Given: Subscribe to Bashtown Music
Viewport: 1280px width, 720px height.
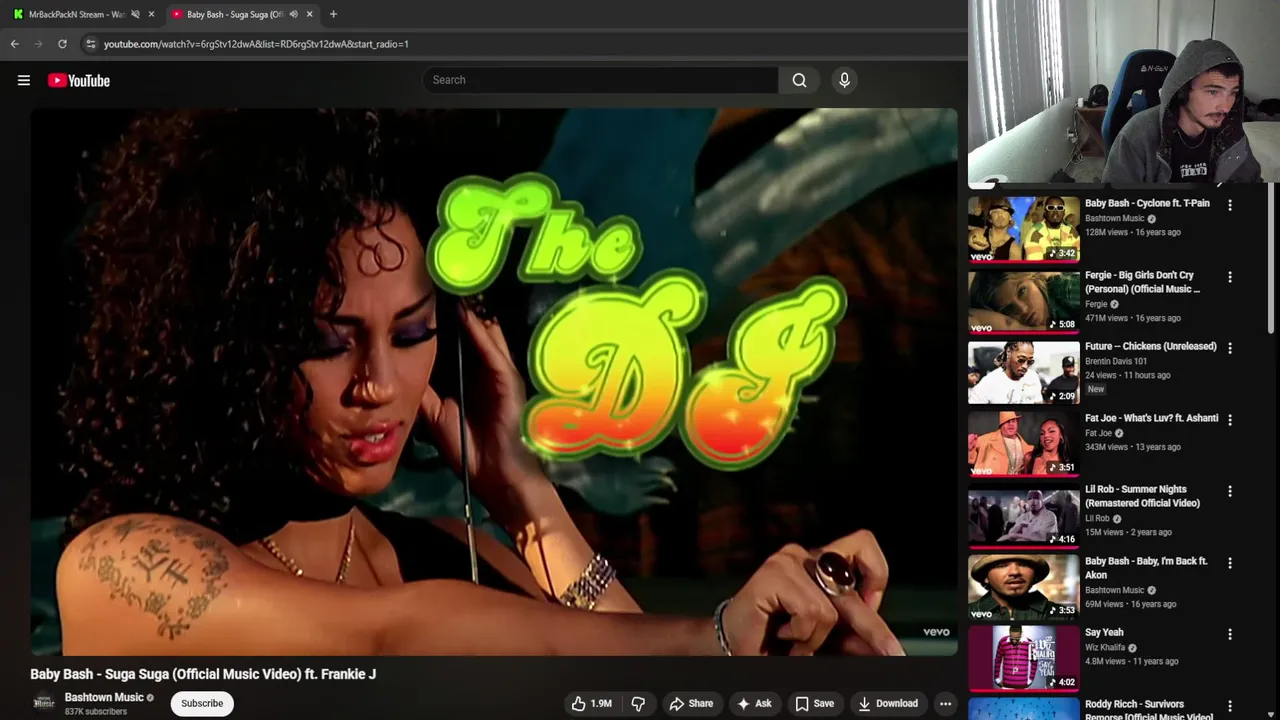Looking at the screenshot, I should pos(202,703).
